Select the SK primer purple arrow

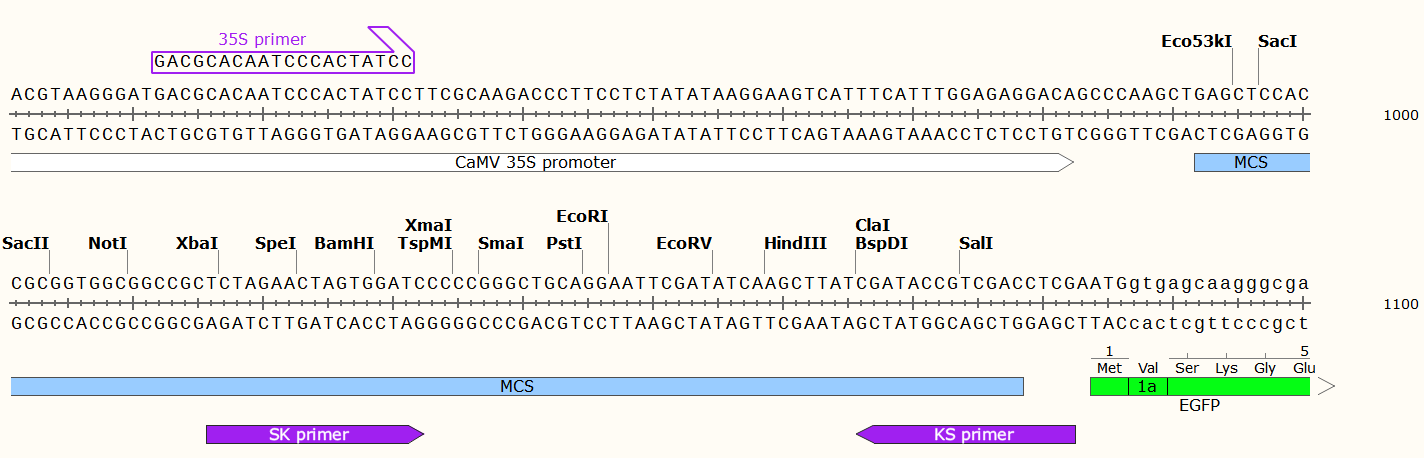(x=315, y=434)
